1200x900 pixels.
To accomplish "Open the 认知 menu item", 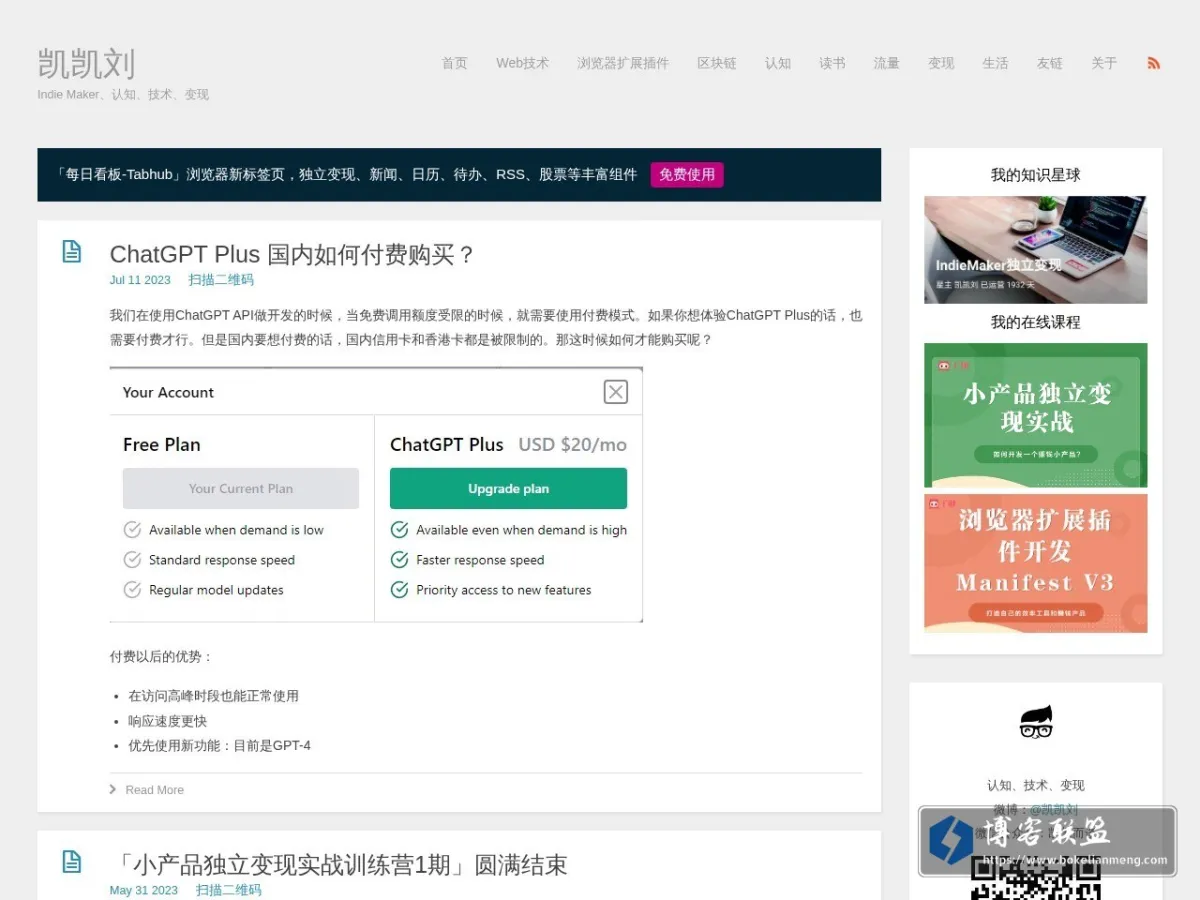I will click(778, 63).
